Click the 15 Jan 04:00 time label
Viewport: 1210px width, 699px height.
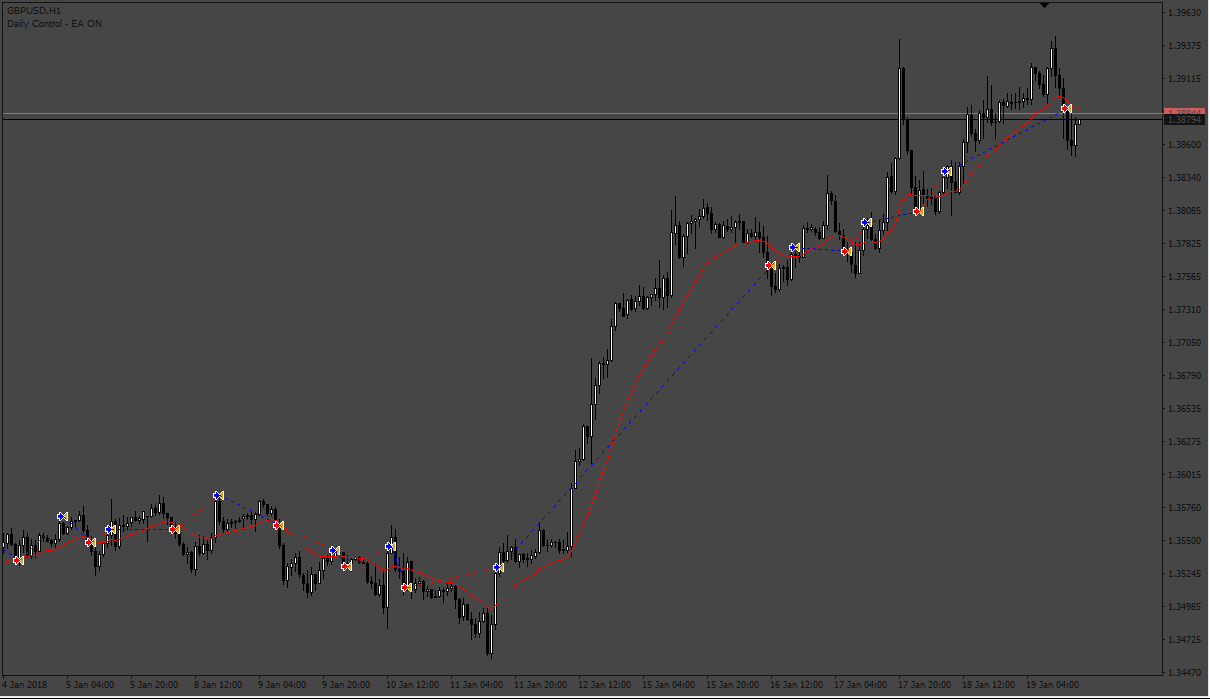668,686
